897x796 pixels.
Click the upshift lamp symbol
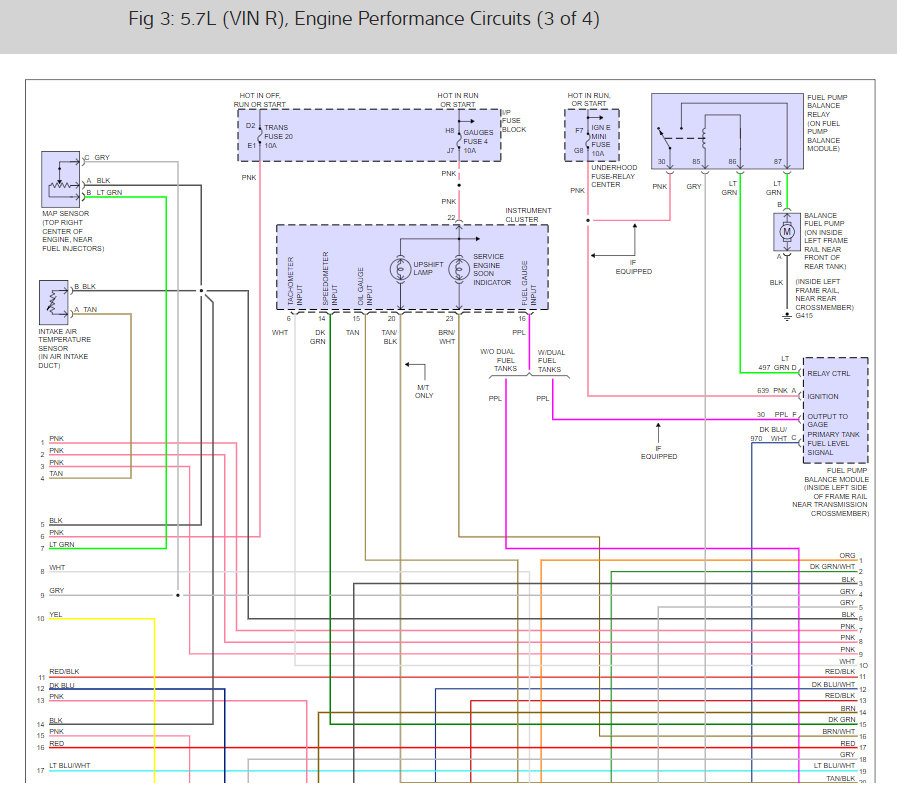pos(399,270)
